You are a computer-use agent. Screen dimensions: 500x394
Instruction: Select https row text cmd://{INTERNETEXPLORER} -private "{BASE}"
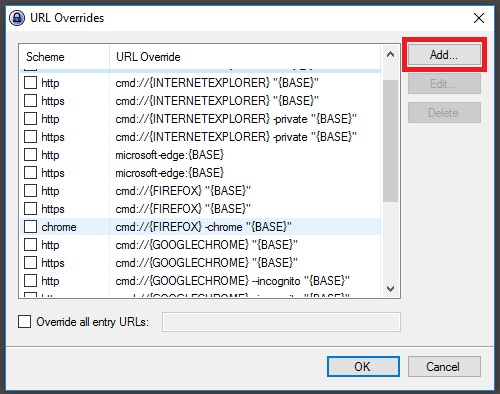pyautogui.click(x=236, y=137)
